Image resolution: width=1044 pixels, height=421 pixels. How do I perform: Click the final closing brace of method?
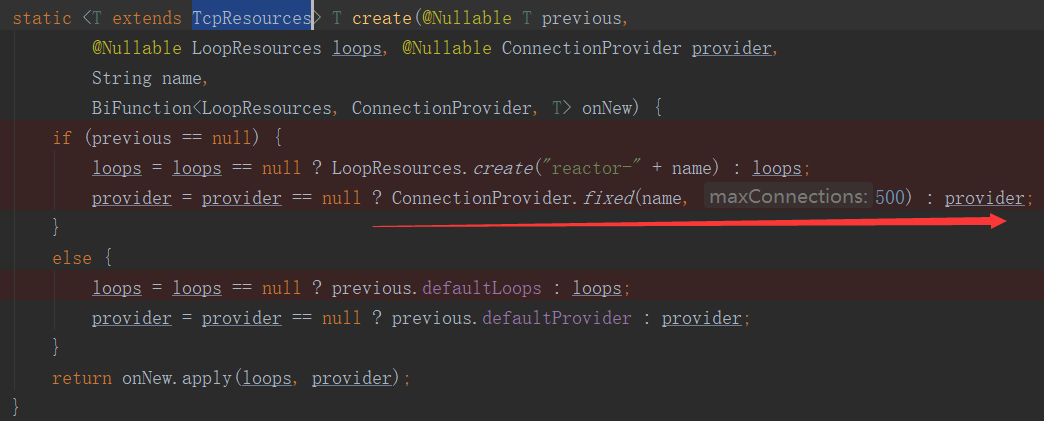(x=17, y=407)
